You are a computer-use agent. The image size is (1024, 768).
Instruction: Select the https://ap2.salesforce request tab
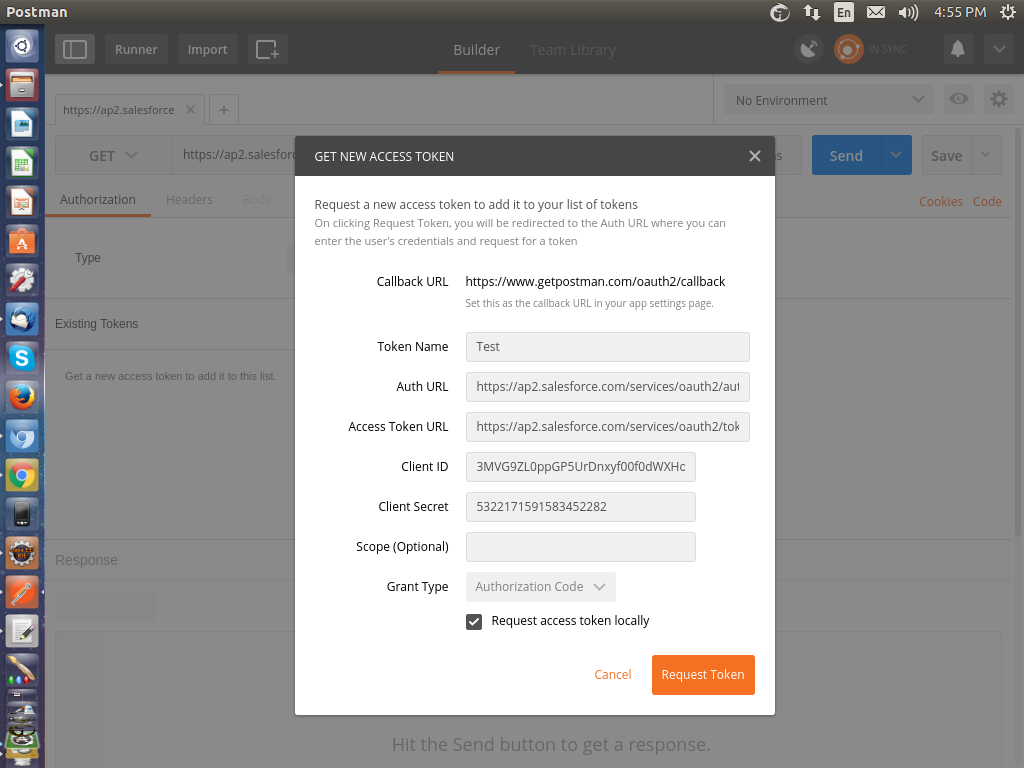(119, 110)
